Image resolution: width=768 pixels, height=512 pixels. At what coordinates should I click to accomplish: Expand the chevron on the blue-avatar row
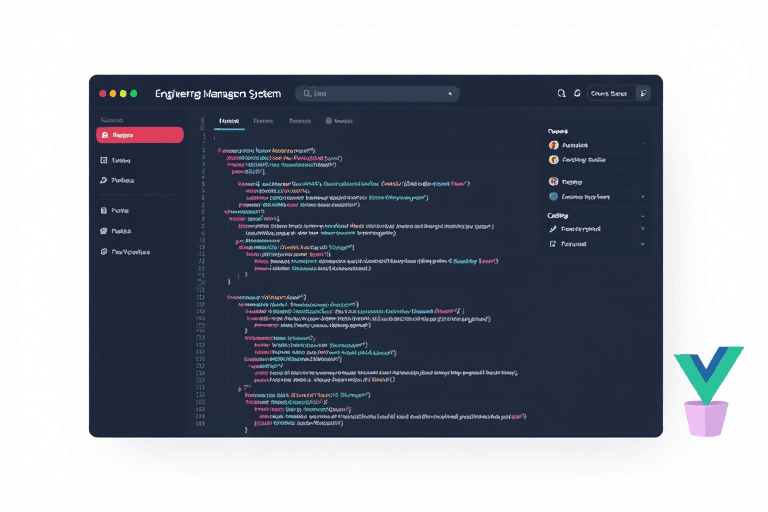tap(642, 197)
